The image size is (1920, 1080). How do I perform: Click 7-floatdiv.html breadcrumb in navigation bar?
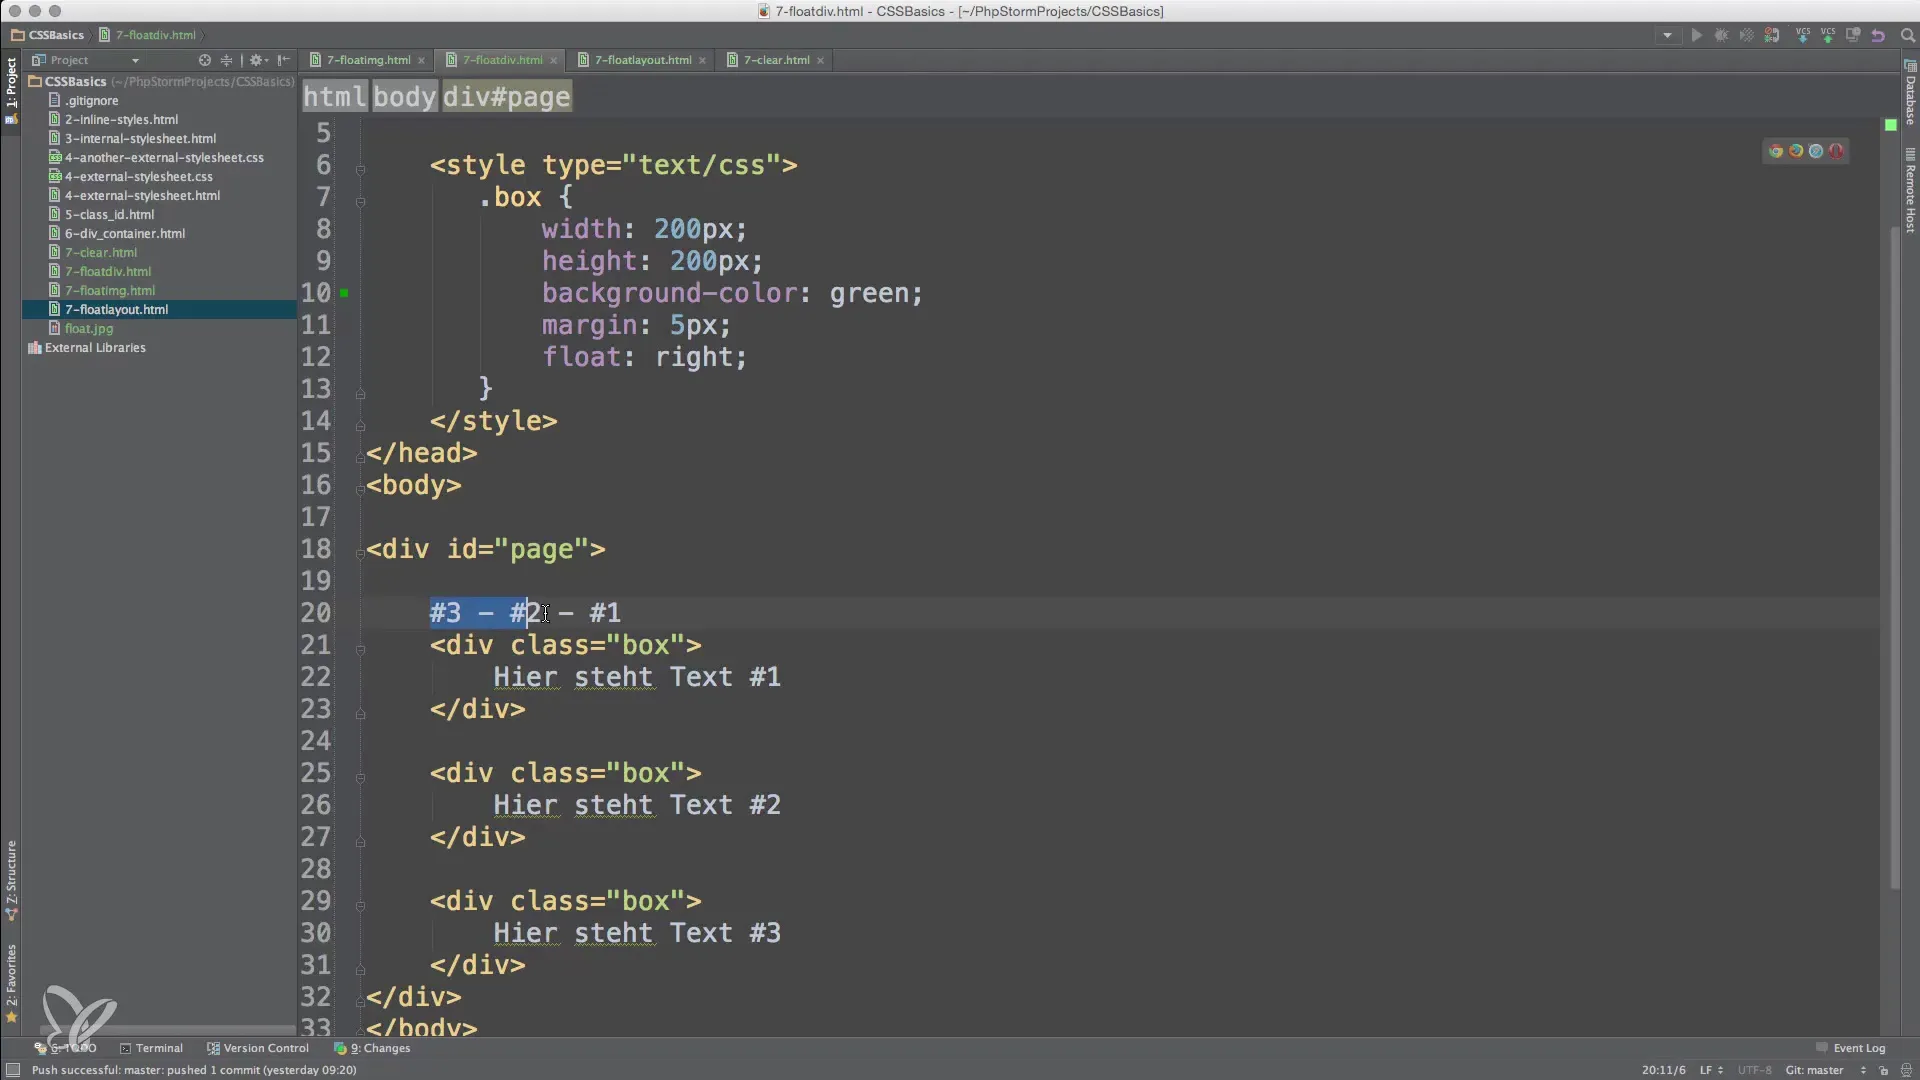point(147,35)
